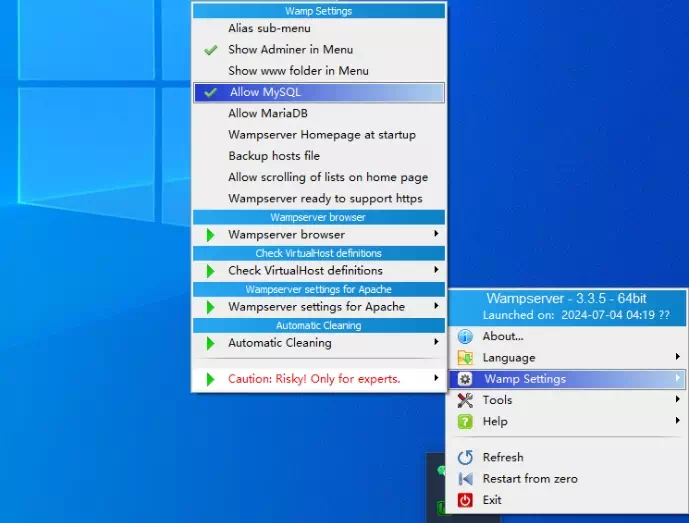Click the Language flag icon
The width and height of the screenshot is (689, 523).
(x=465, y=357)
